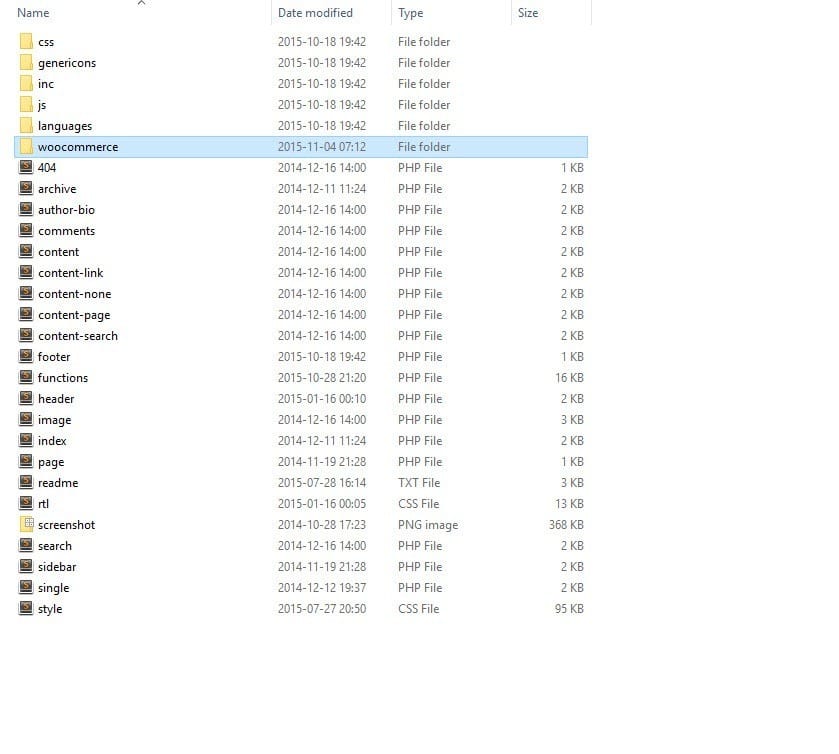The width and height of the screenshot is (839, 754).
Task: Click the 13 KB size of rtl
Action: pyautogui.click(x=569, y=504)
